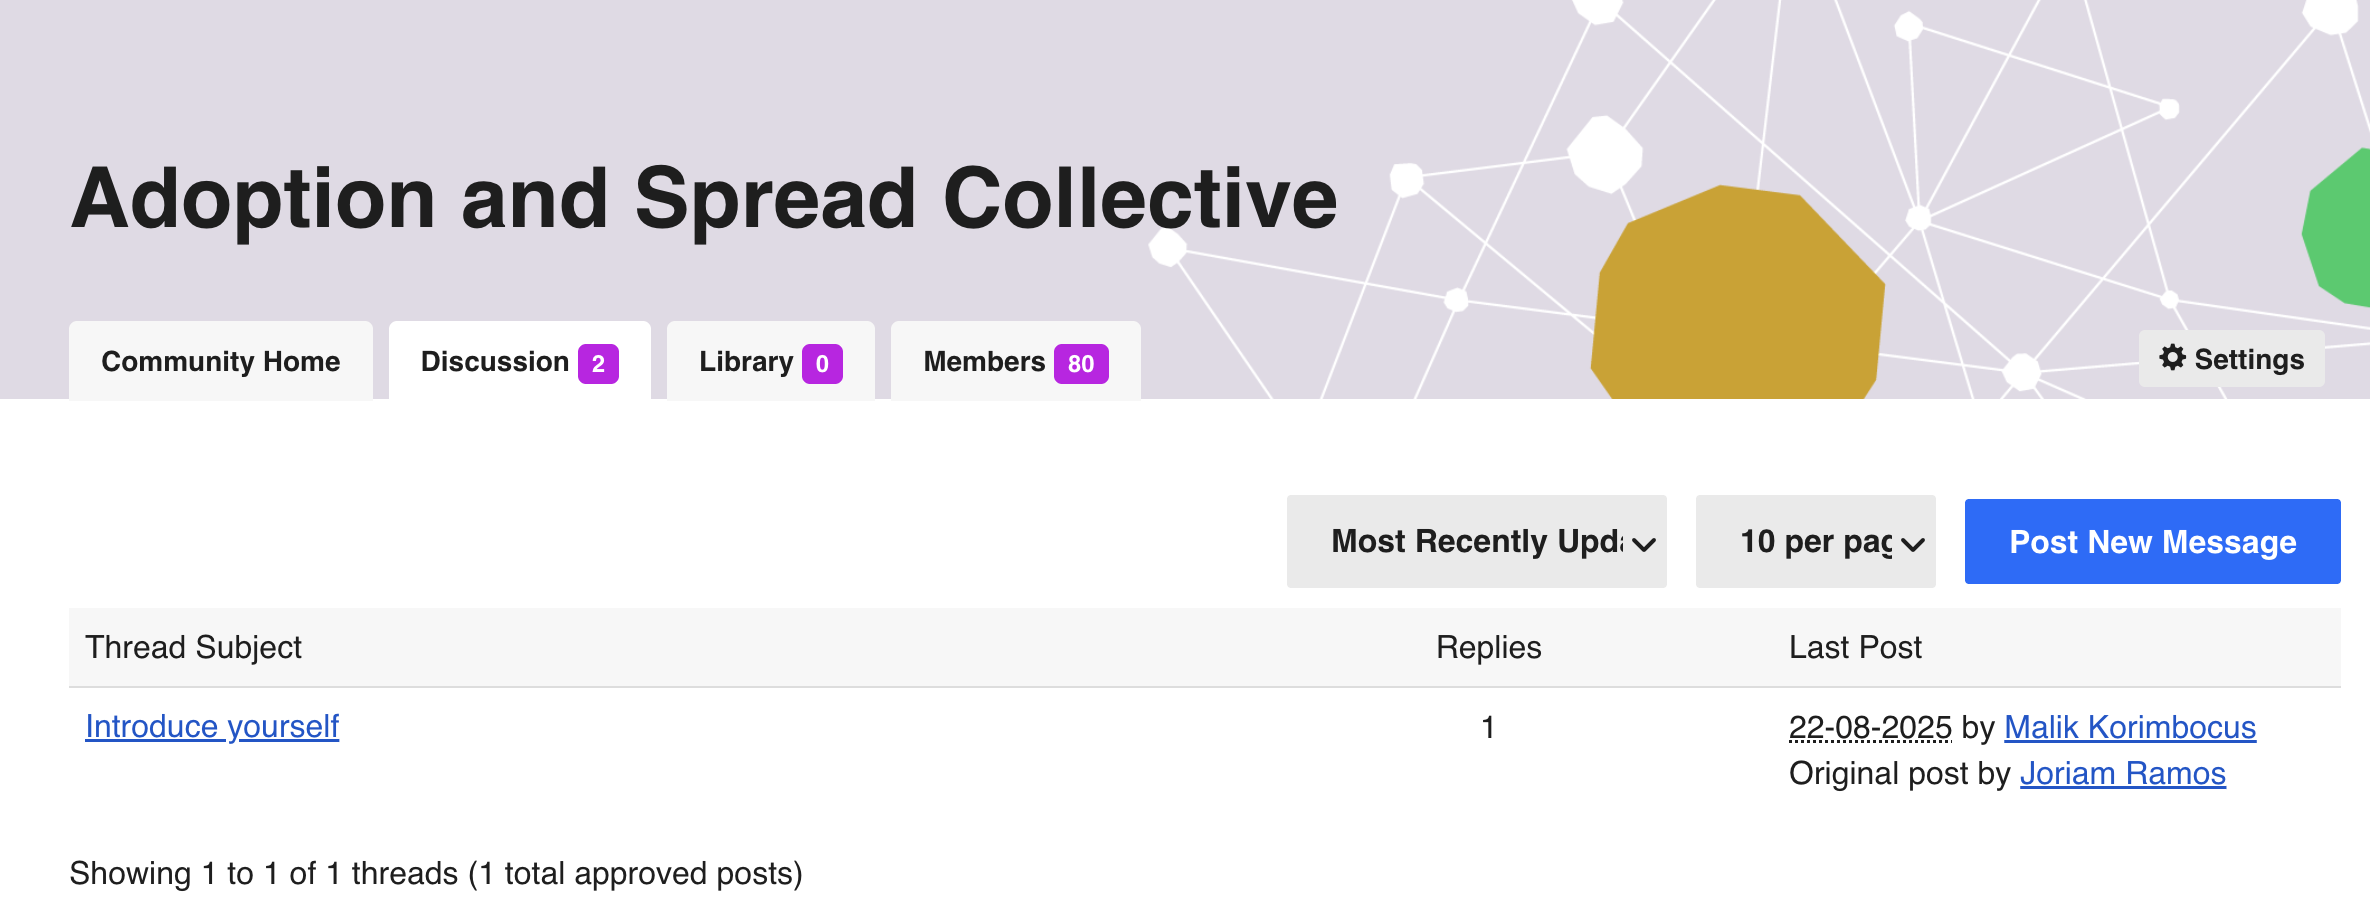Click the Members count badge showing 80
This screenshot has height=922, width=2370.
[1080, 364]
